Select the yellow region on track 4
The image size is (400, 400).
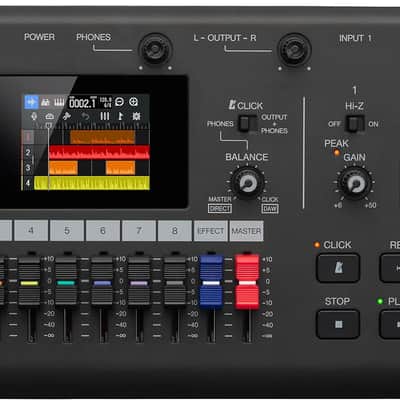92,183
